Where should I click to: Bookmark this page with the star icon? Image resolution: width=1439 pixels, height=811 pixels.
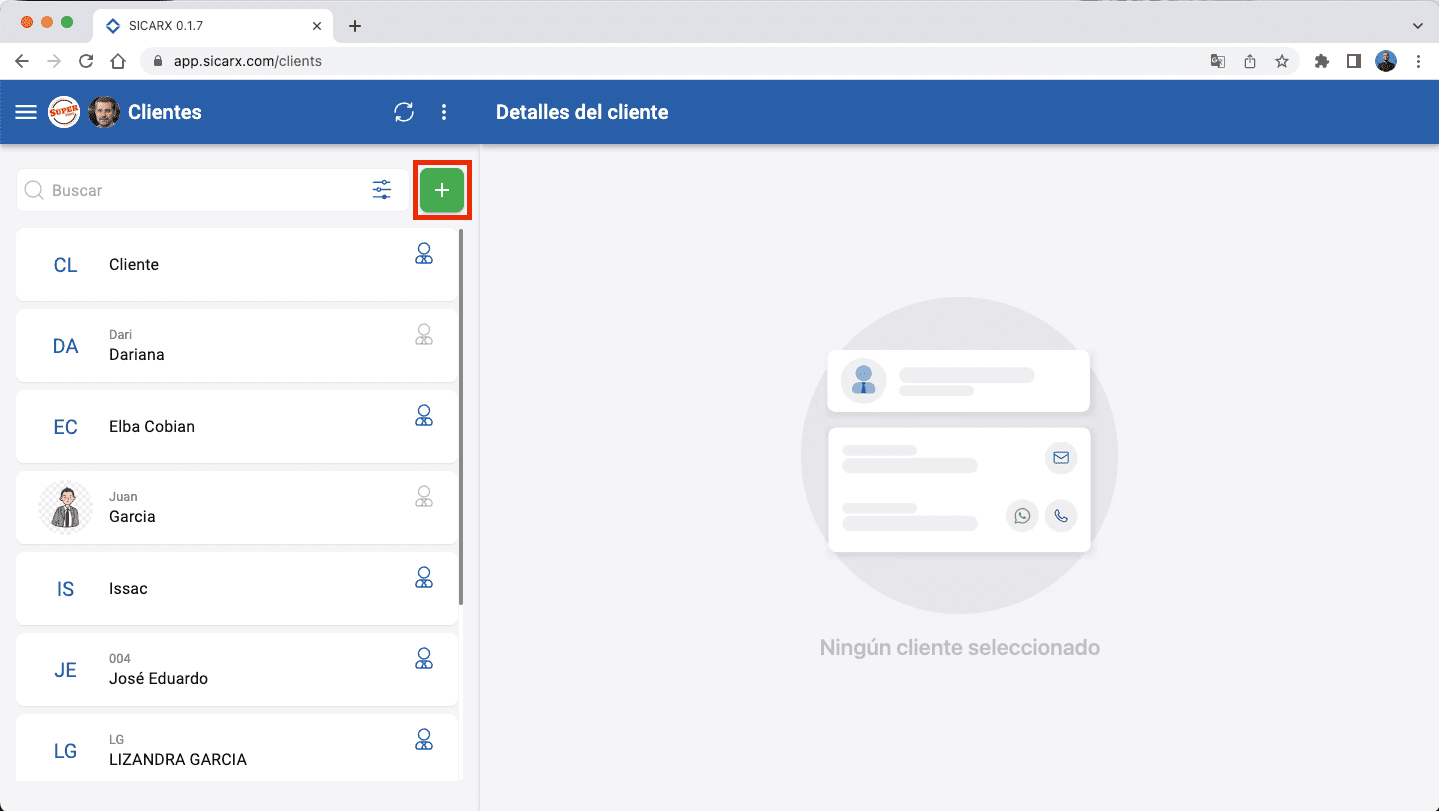pos(1282,61)
